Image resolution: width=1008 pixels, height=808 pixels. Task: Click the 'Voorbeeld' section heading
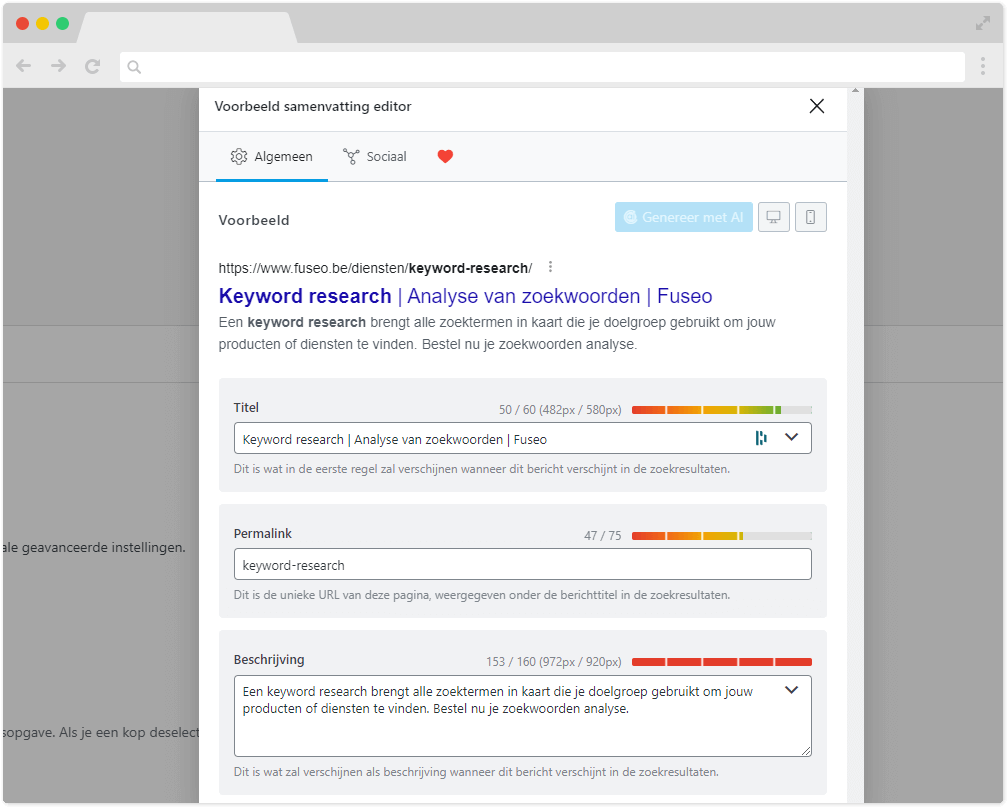[254, 220]
